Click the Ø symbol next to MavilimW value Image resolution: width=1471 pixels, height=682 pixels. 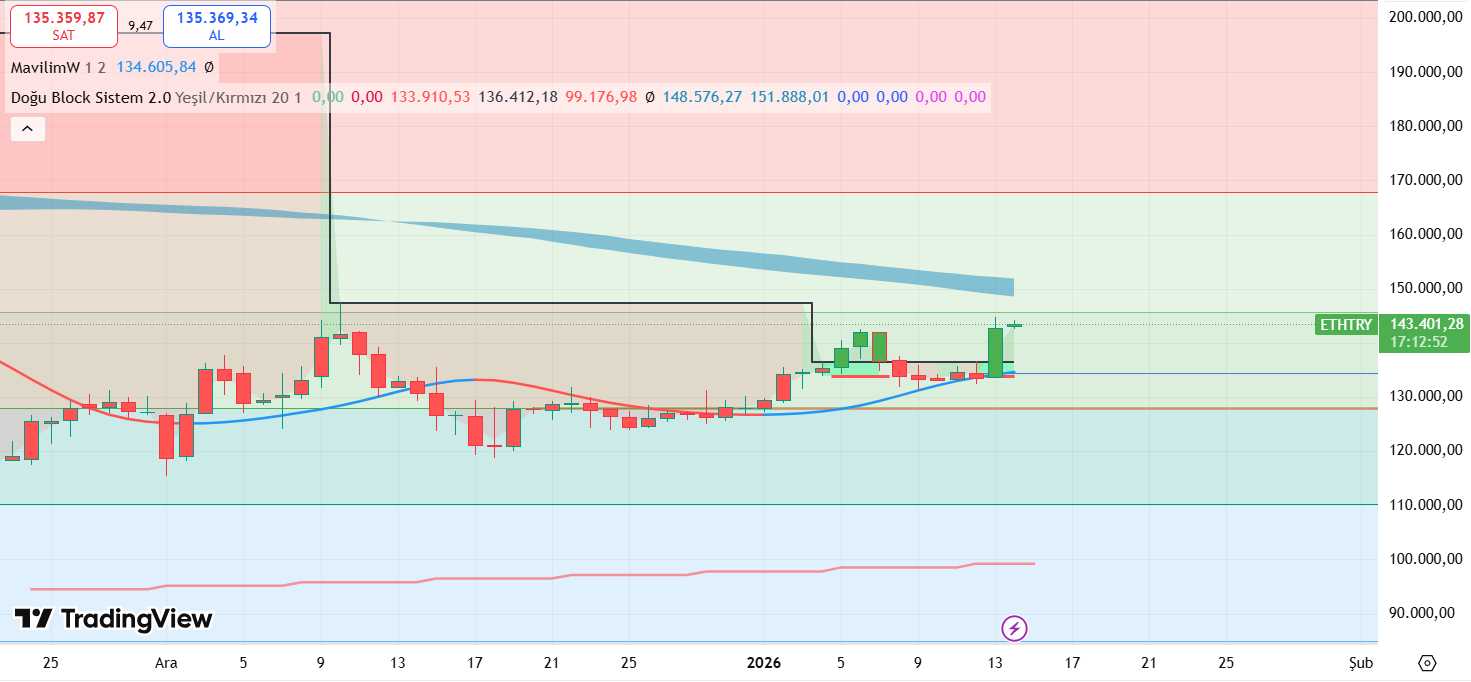(209, 67)
